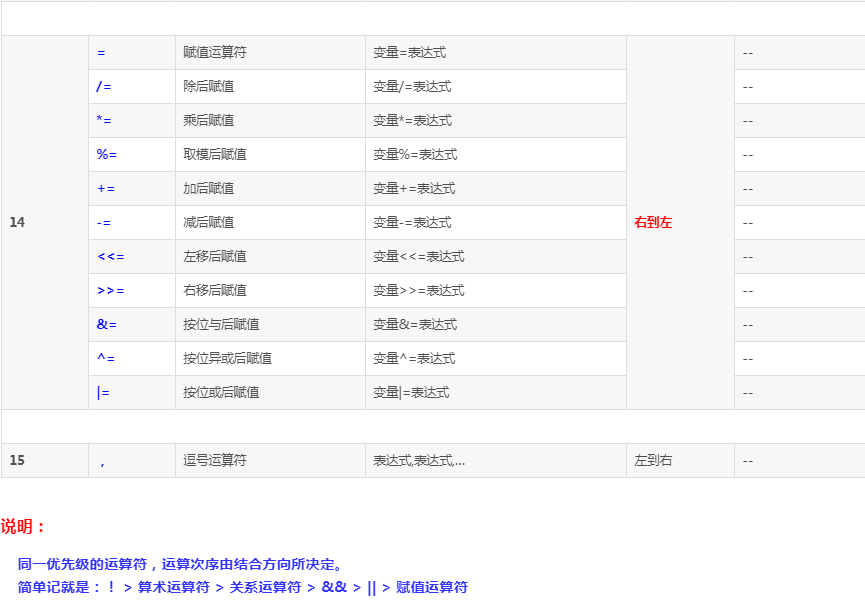865x601 pixels.
Task: Select the text 按位或后赋值
Action: [221, 392]
